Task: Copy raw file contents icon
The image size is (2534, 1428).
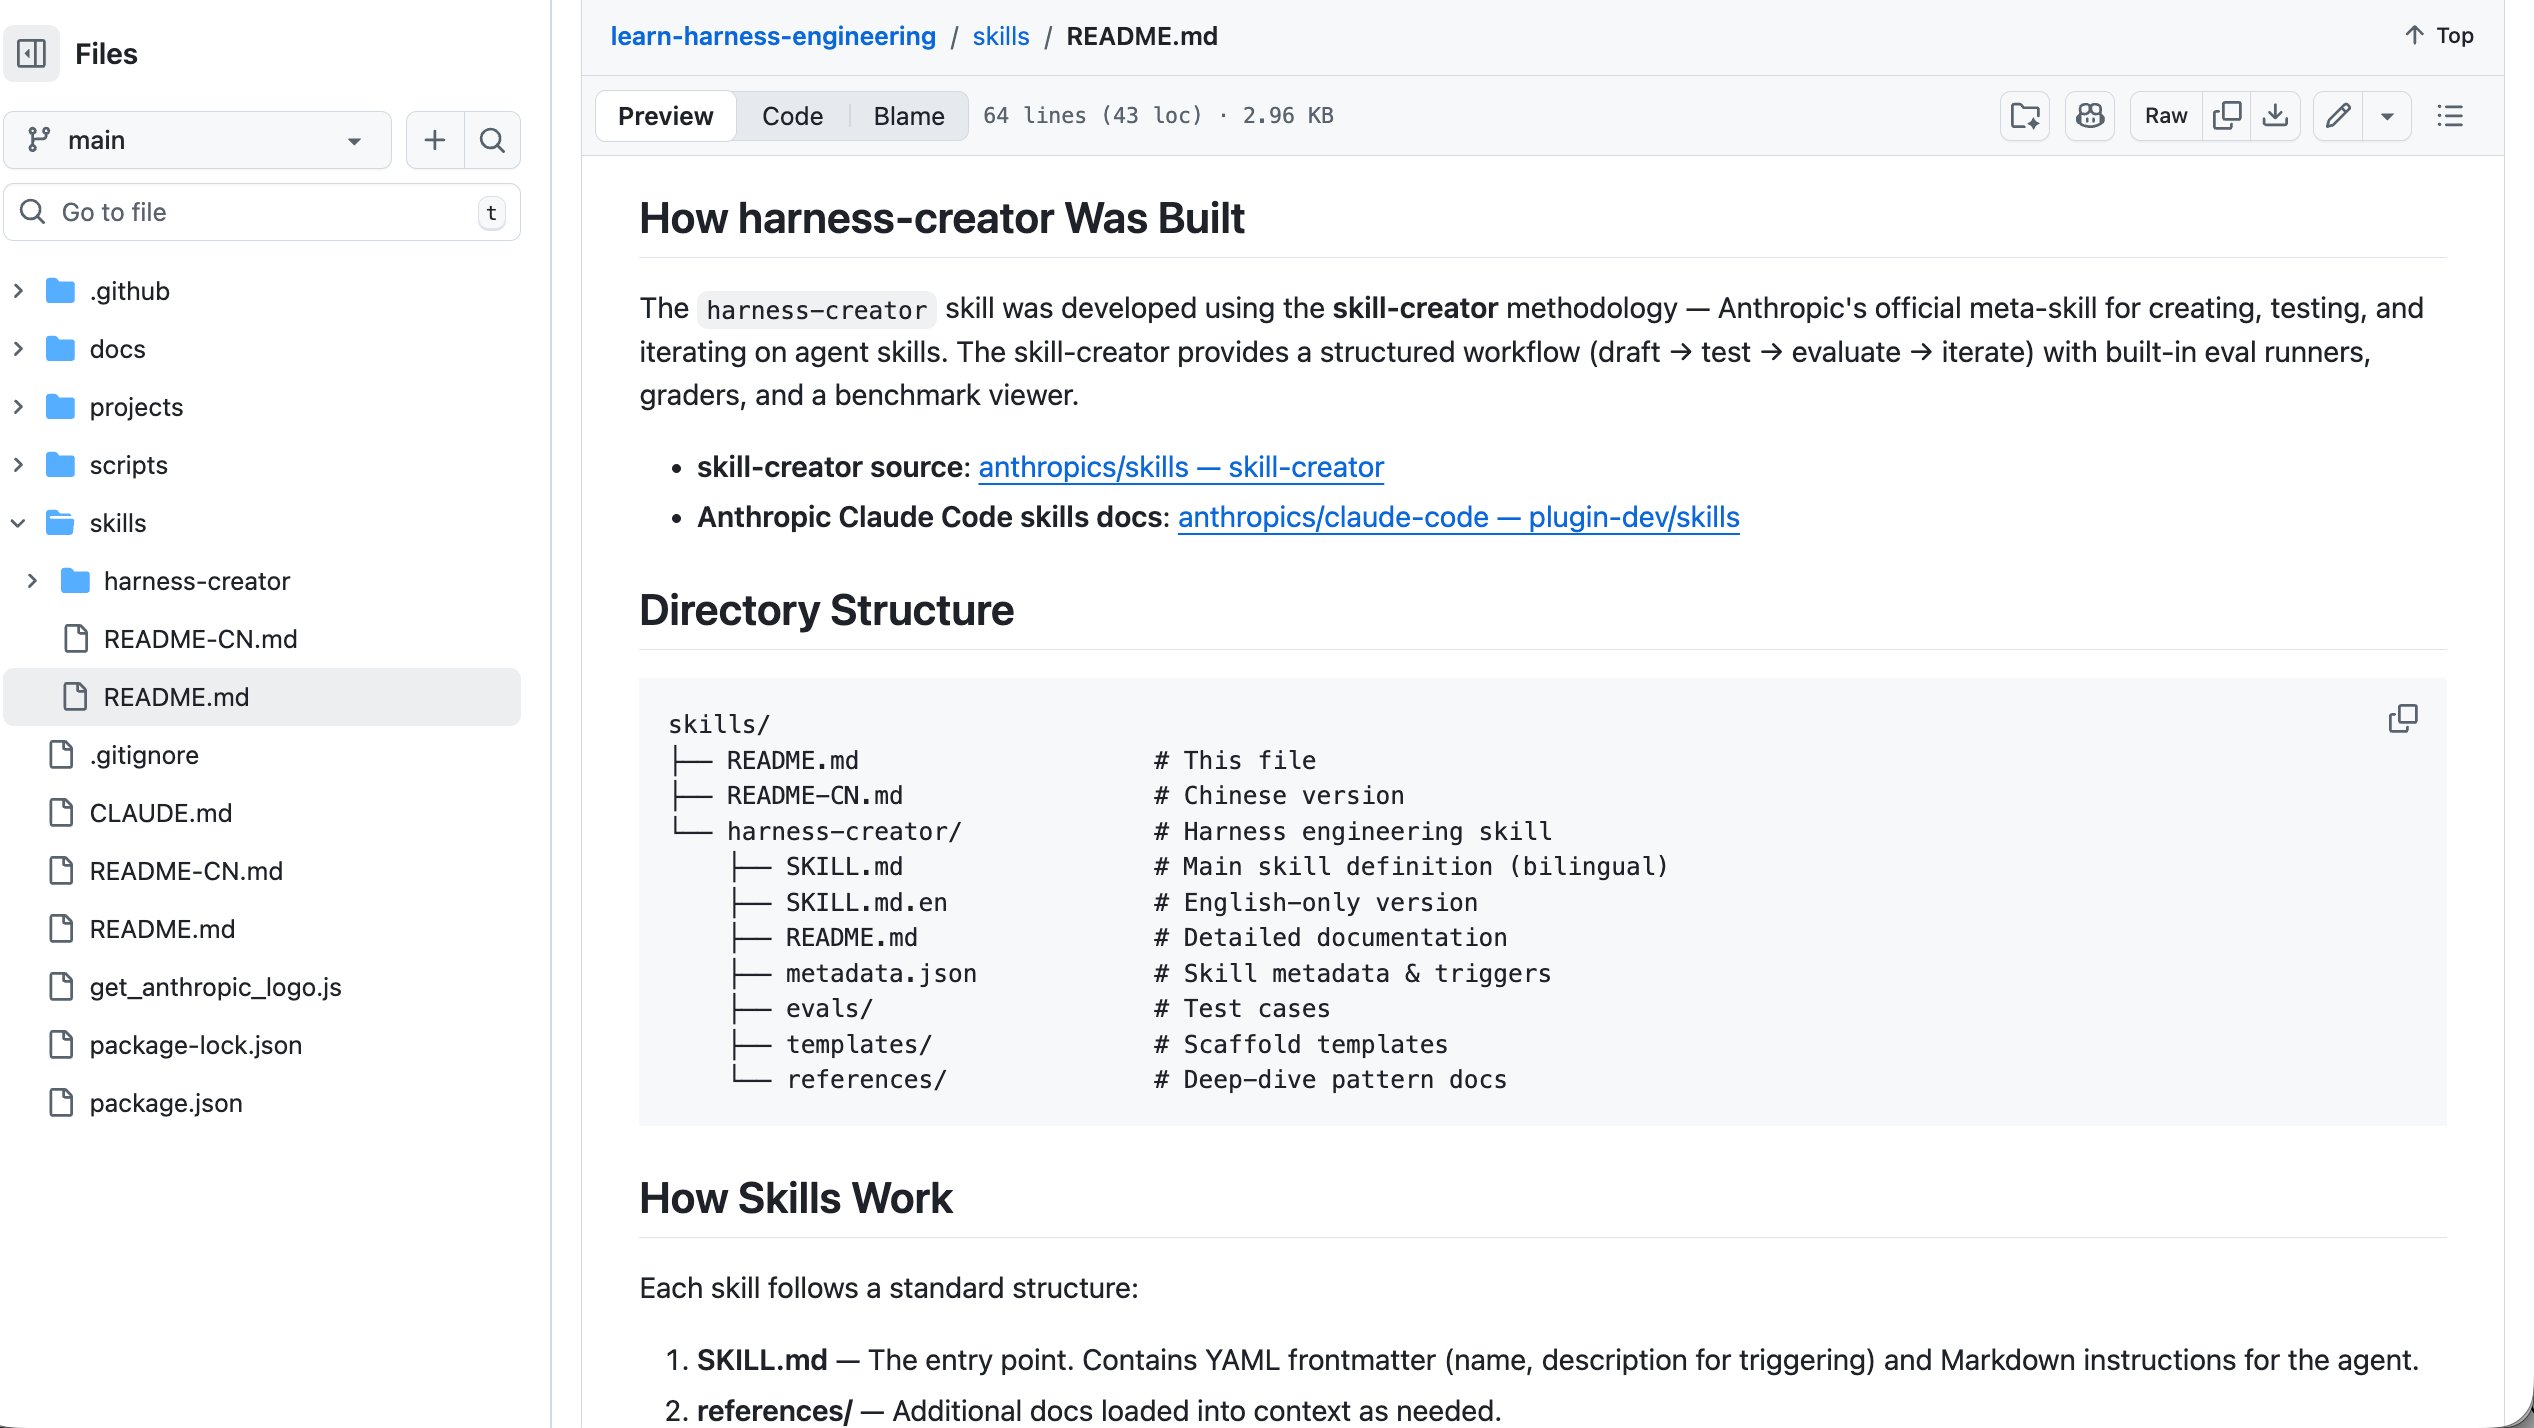Action: 2227,116
